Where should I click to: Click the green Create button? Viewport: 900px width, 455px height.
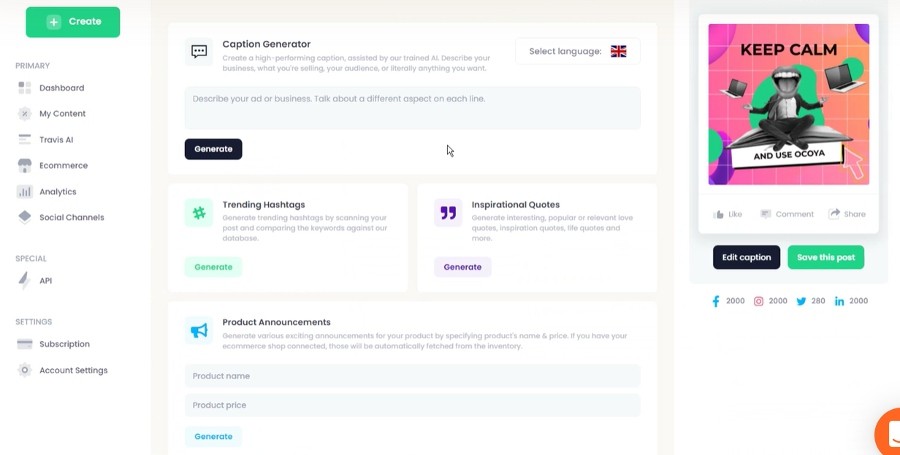pos(73,22)
